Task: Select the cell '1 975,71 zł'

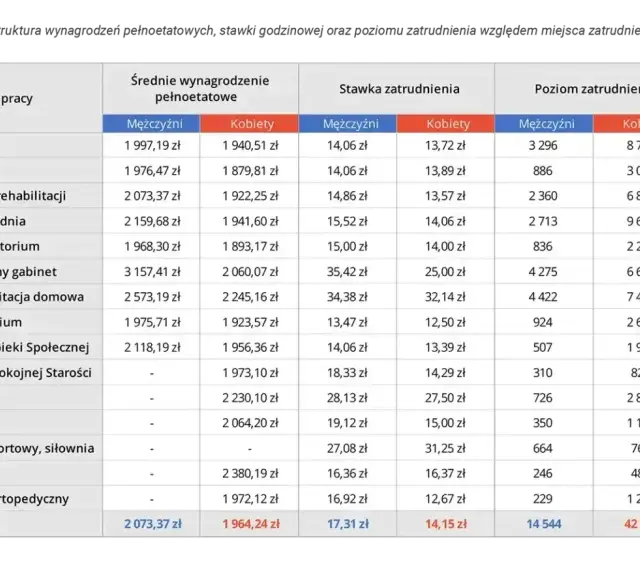Action: click(152, 322)
